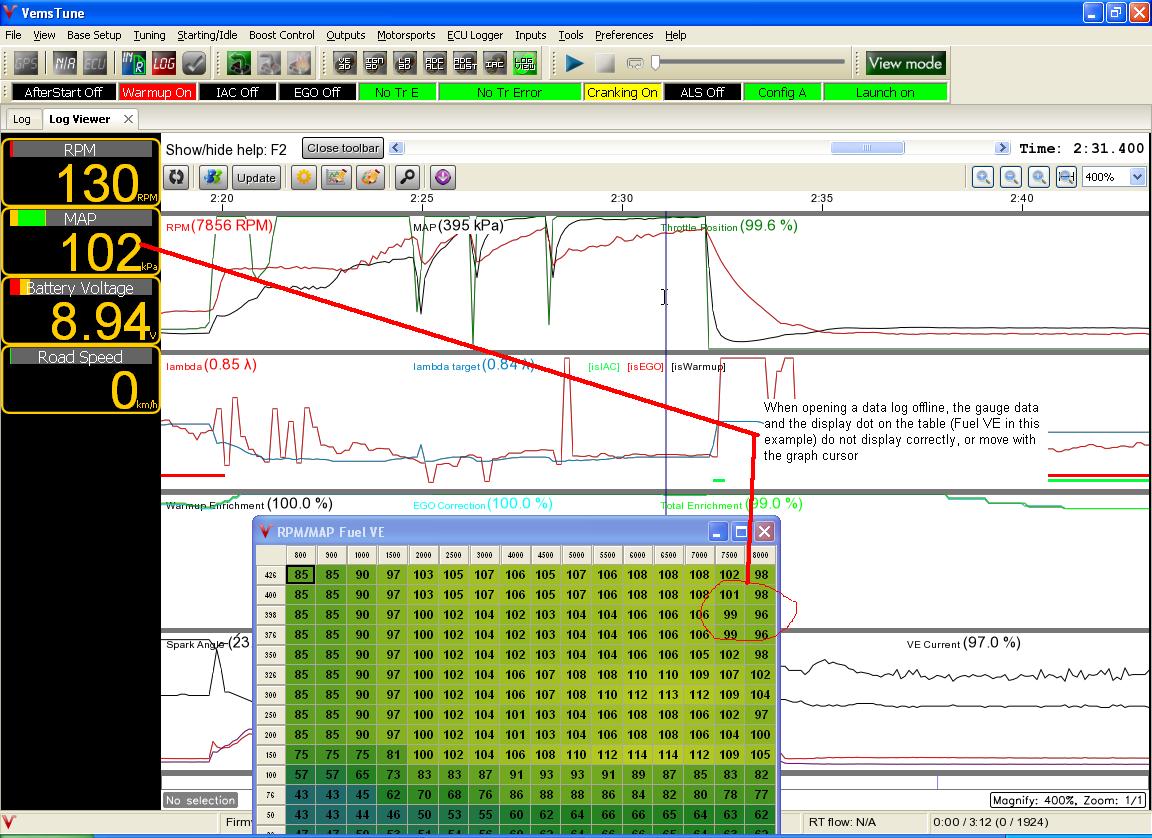
Task: Open the Base Setup menu
Action: coord(94,35)
